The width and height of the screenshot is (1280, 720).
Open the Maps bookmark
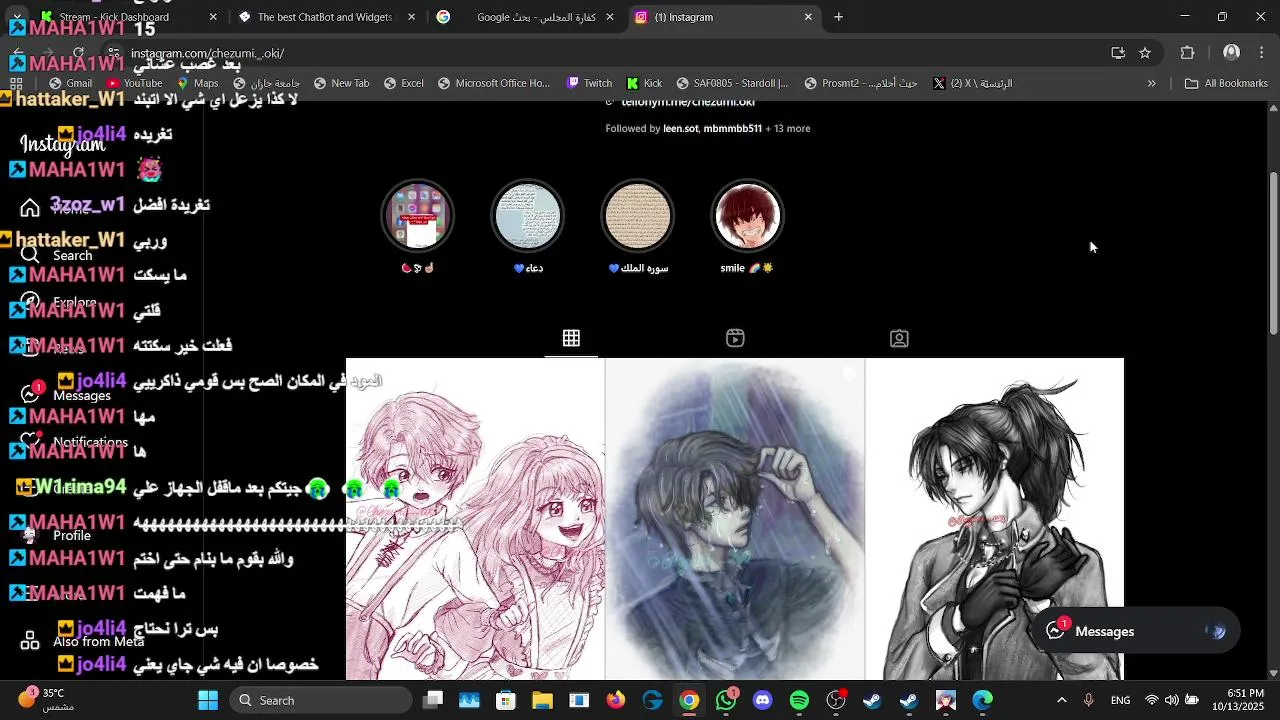click(196, 83)
